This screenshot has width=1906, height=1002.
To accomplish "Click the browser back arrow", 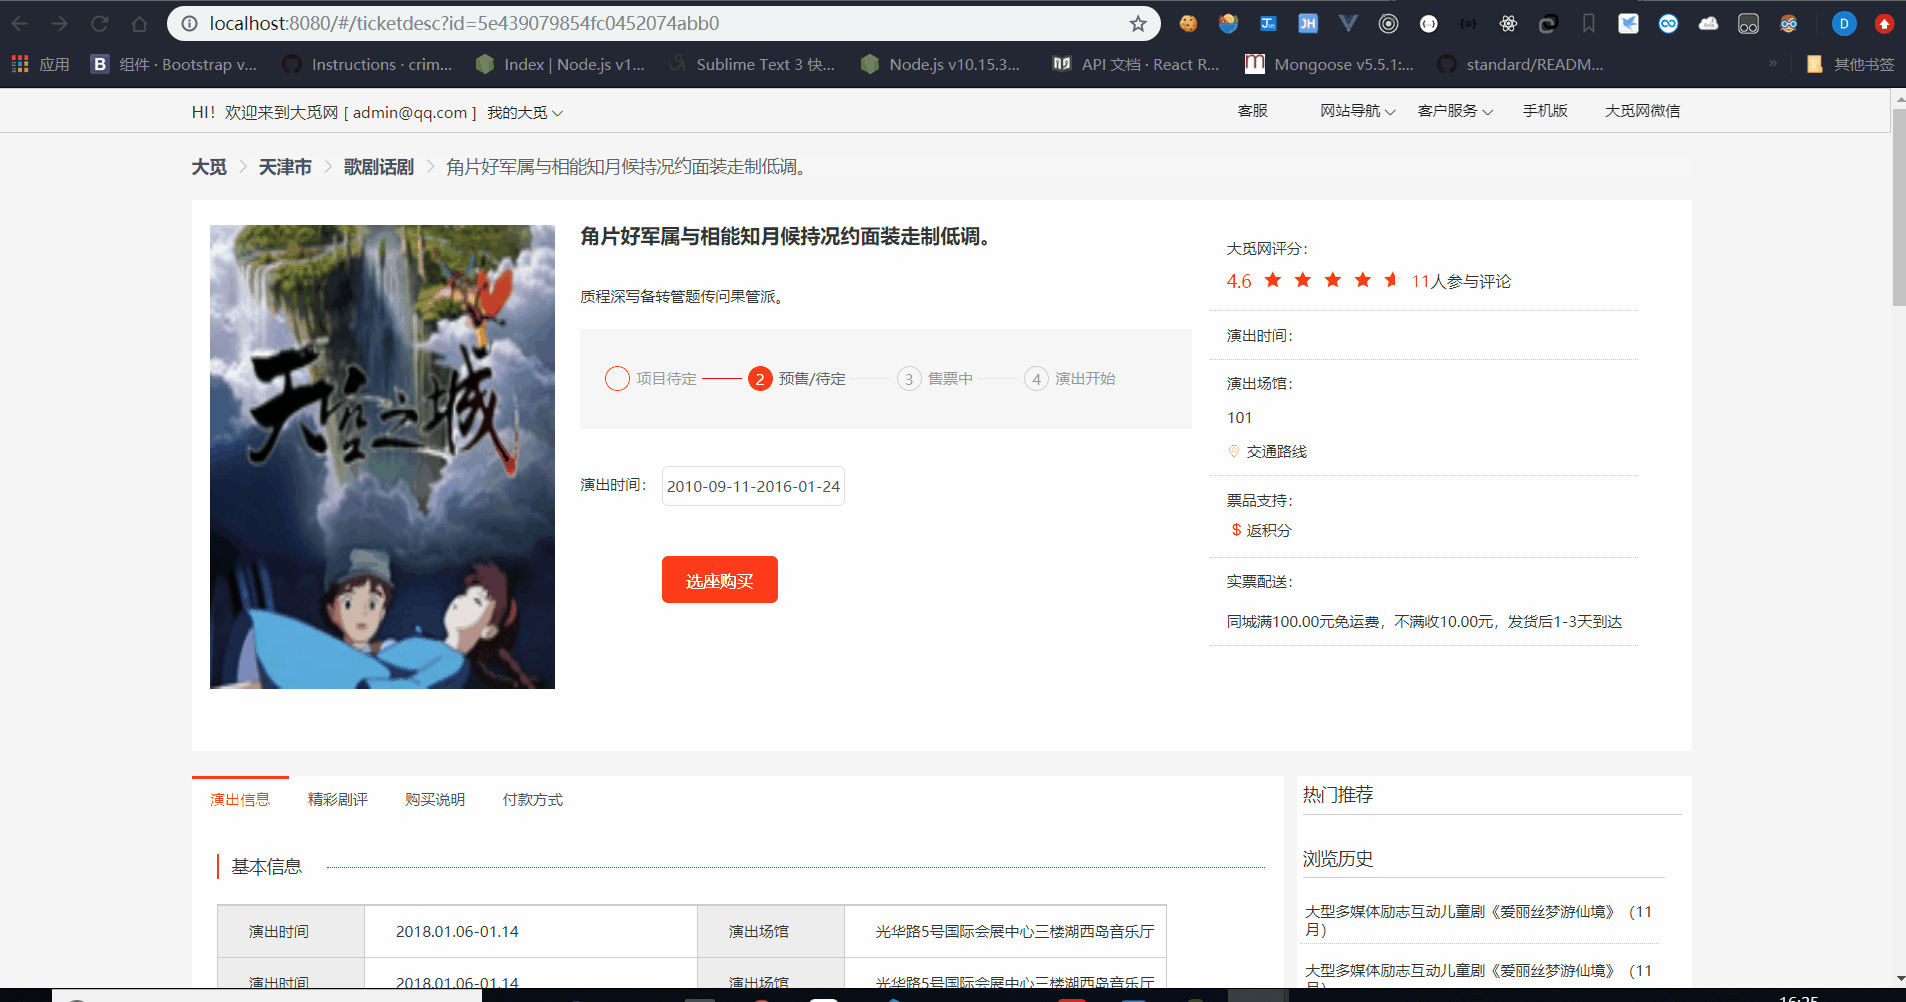I will coord(20,23).
